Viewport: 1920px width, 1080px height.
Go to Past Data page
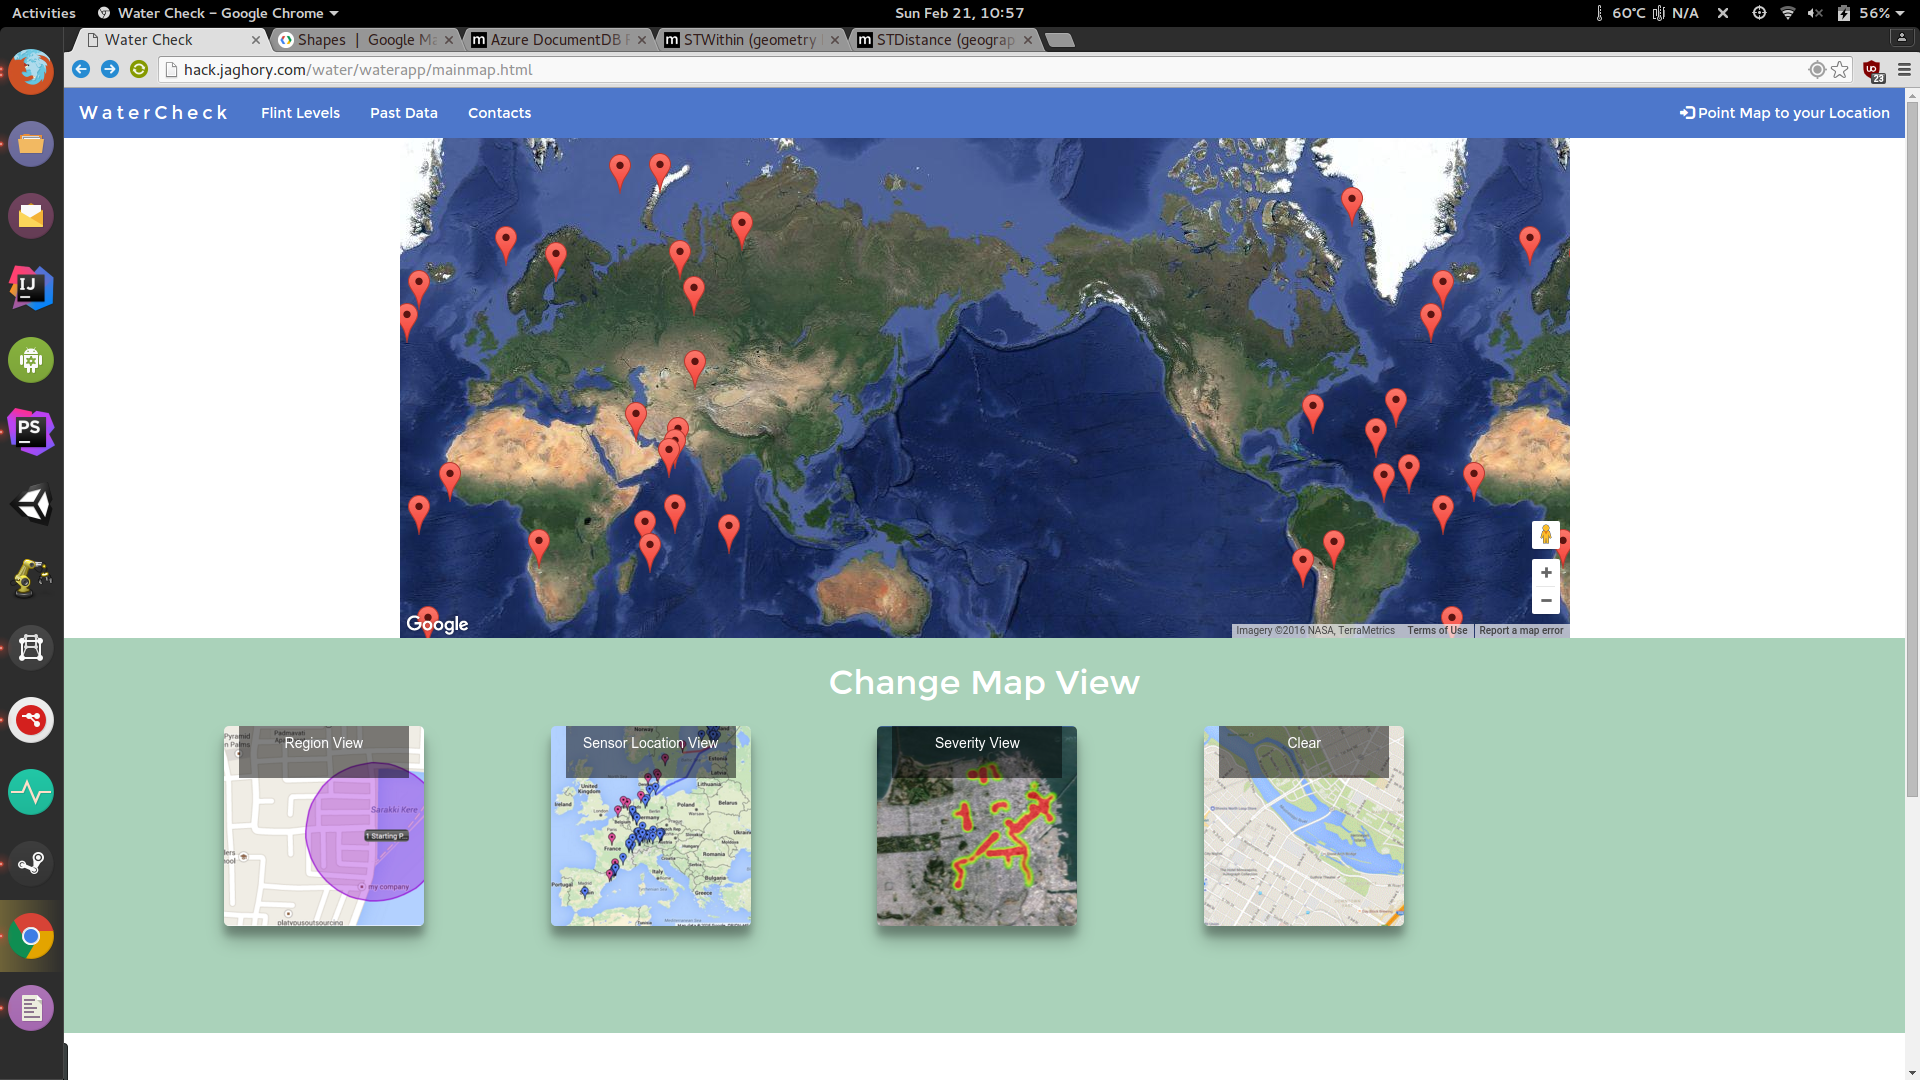point(404,113)
